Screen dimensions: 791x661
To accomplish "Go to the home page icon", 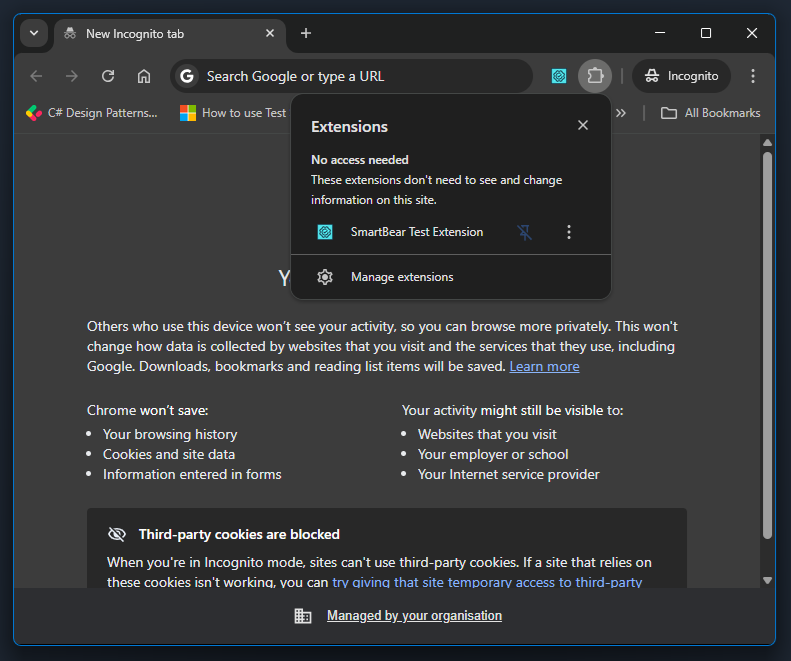I will click(x=144, y=76).
